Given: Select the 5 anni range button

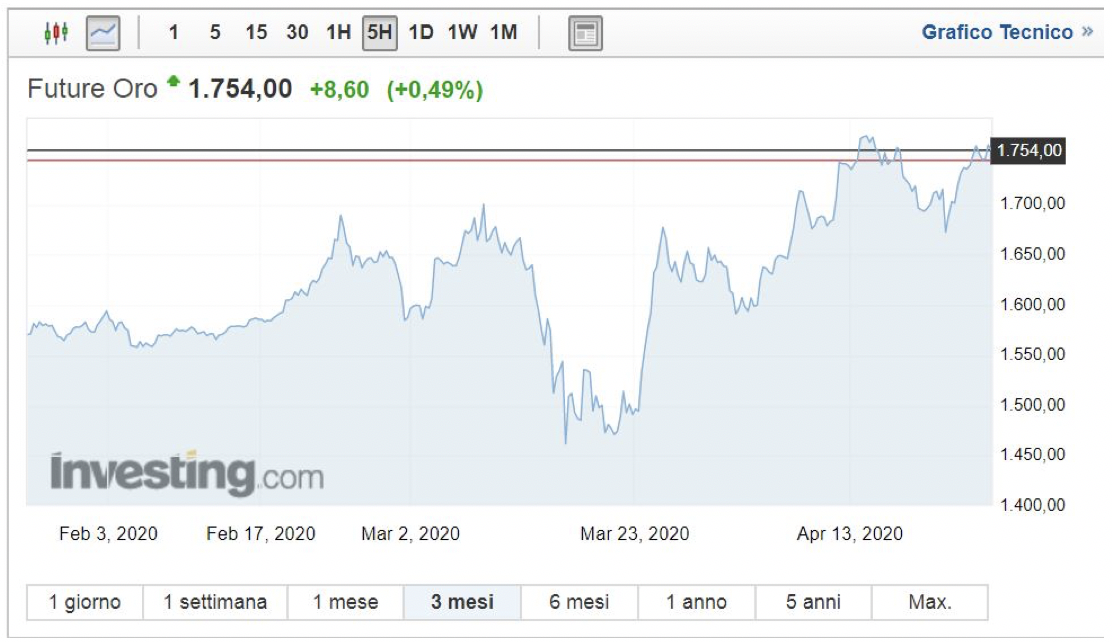Looking at the screenshot, I should (813, 602).
